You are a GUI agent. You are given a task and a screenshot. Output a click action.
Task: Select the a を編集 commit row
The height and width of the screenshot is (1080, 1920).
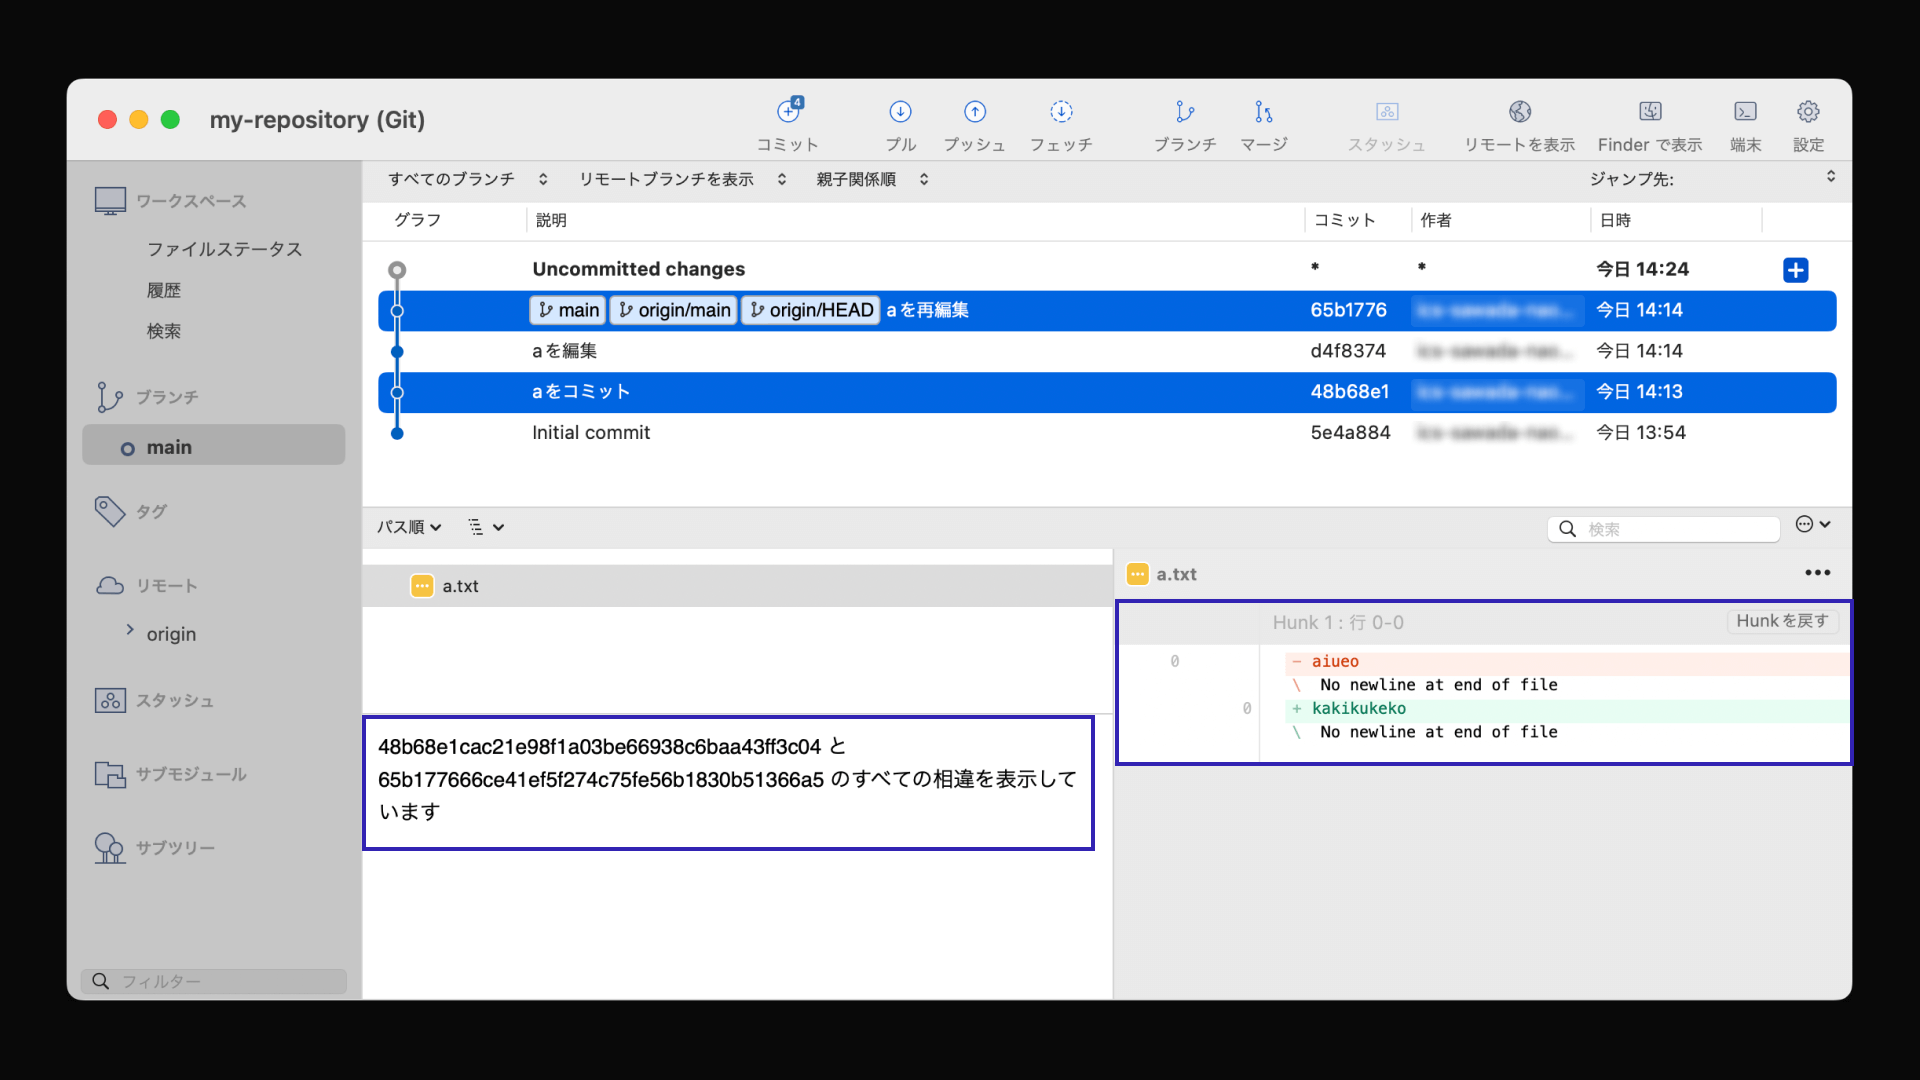[1107, 351]
